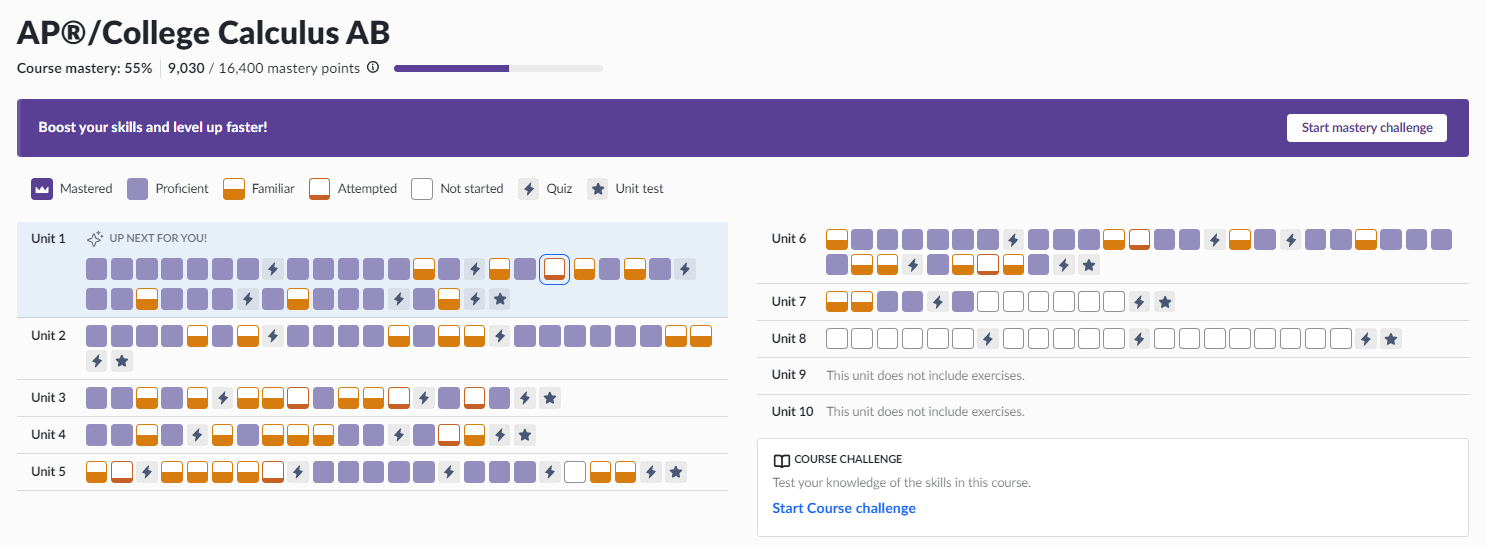
Task: Click the mastery points info icon
Action: (373, 68)
